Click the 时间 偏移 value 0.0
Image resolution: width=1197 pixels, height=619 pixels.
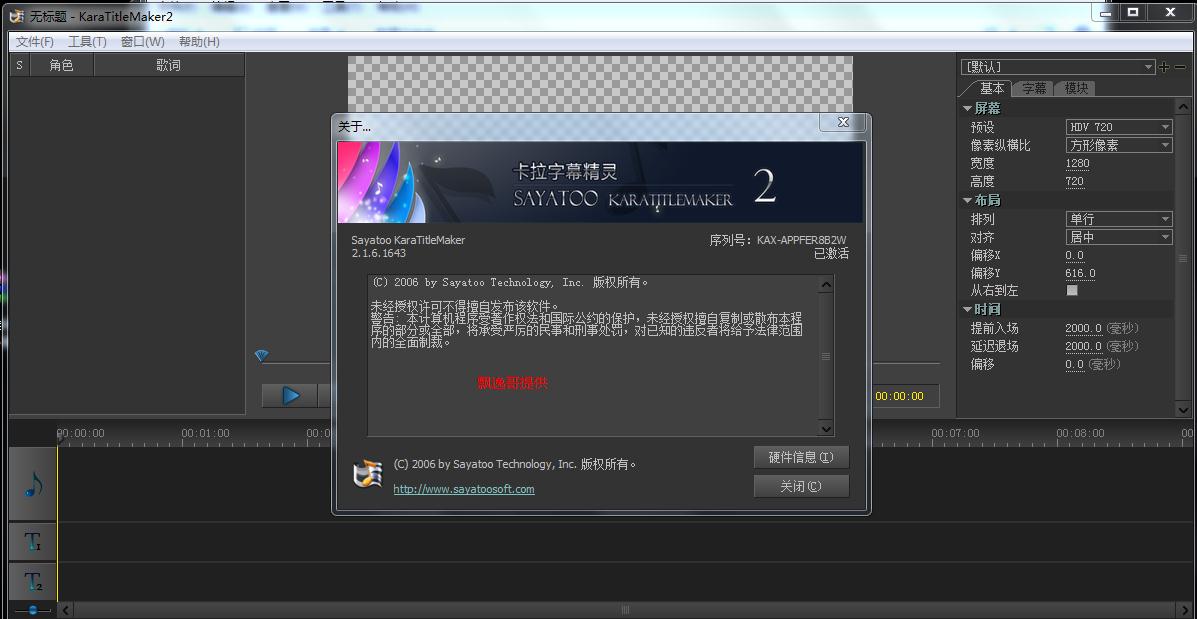click(1074, 365)
